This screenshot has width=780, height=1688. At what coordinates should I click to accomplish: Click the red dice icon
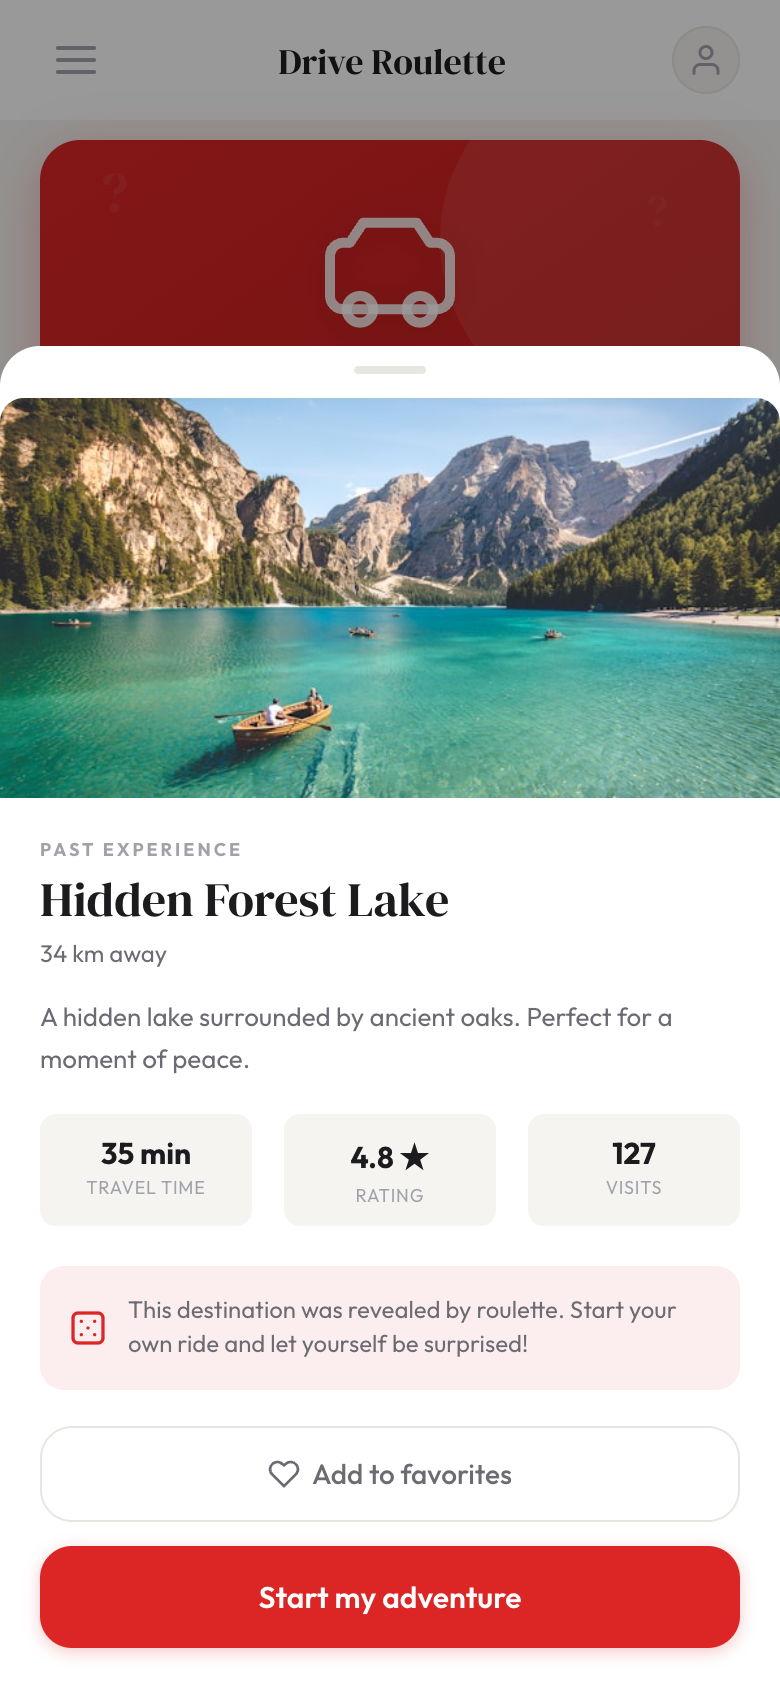[x=88, y=1328]
